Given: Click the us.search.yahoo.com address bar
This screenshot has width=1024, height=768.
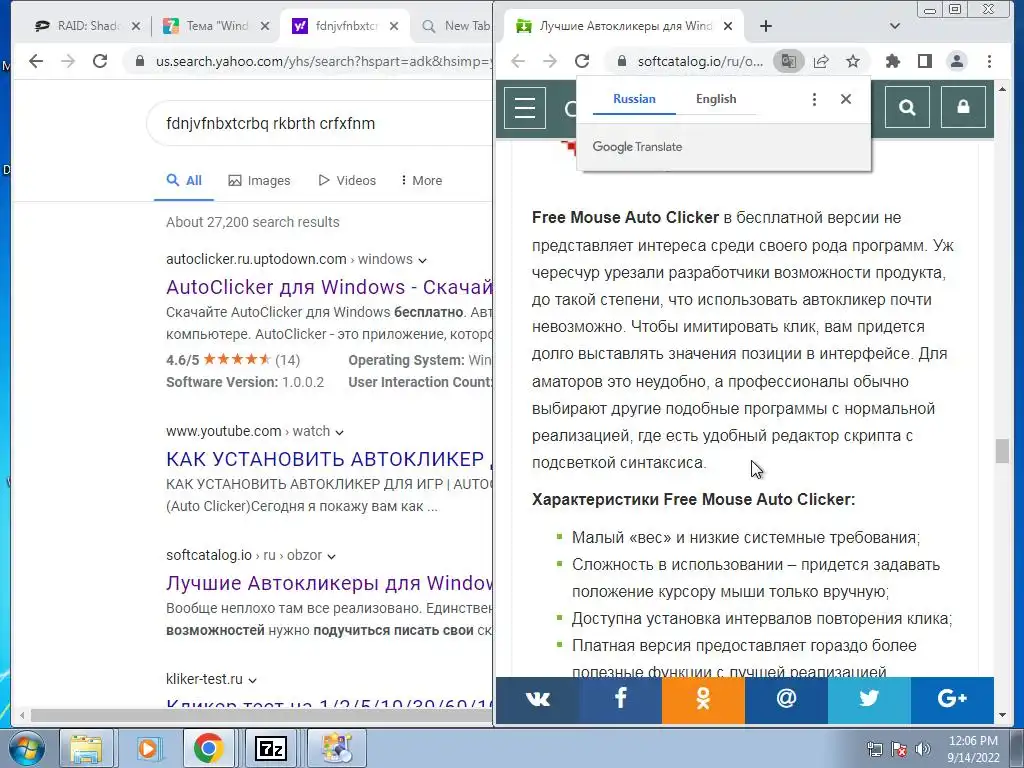Looking at the screenshot, I should click(x=310, y=61).
